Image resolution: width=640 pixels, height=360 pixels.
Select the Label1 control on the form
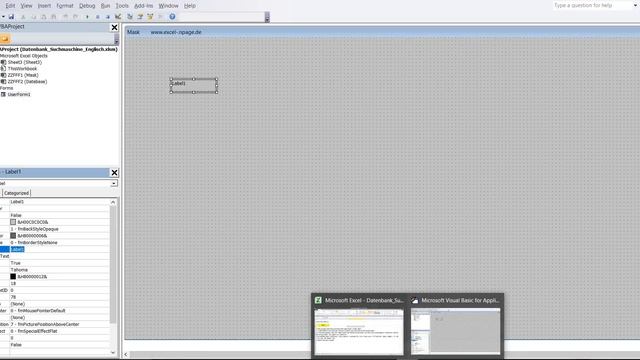coord(193,86)
